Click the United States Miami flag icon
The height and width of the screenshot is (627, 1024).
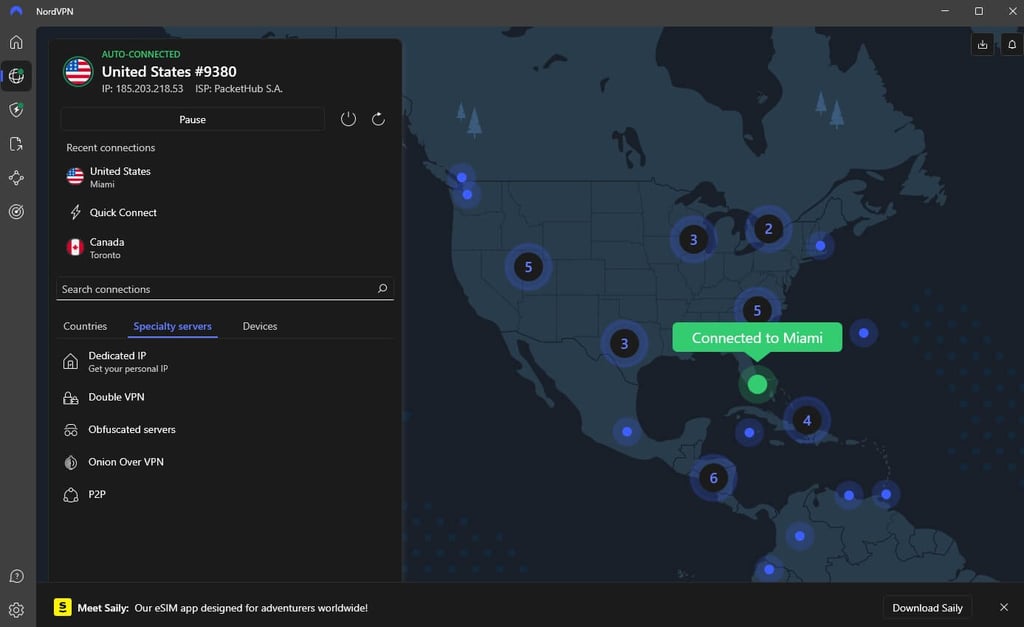[x=75, y=176]
